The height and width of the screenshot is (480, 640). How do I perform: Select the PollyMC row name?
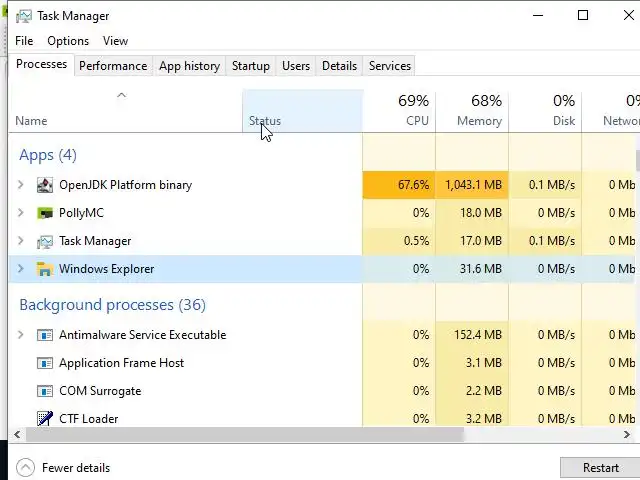coord(81,213)
